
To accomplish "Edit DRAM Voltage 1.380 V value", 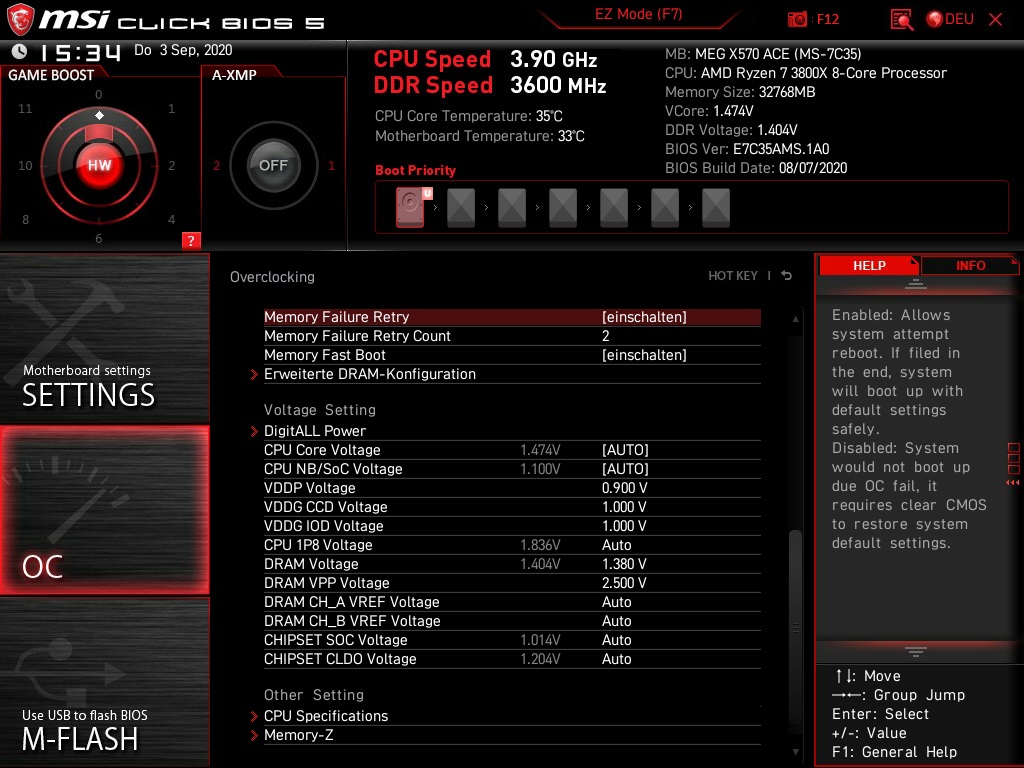I will point(624,564).
